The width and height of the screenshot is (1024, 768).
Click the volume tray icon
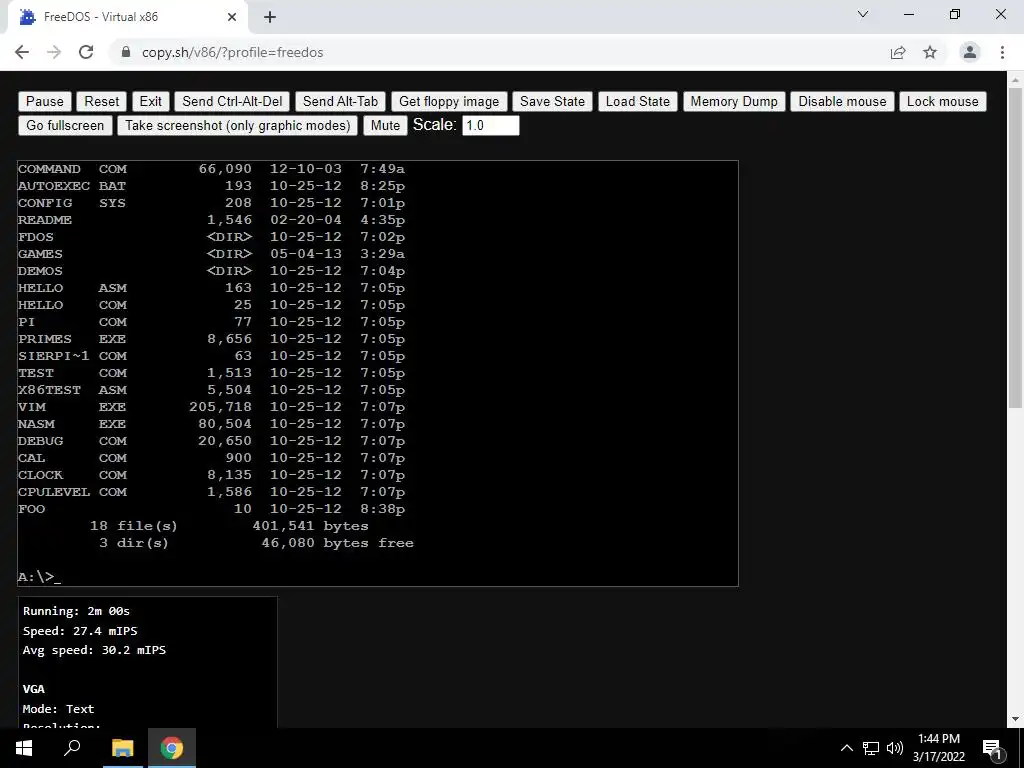coord(894,748)
